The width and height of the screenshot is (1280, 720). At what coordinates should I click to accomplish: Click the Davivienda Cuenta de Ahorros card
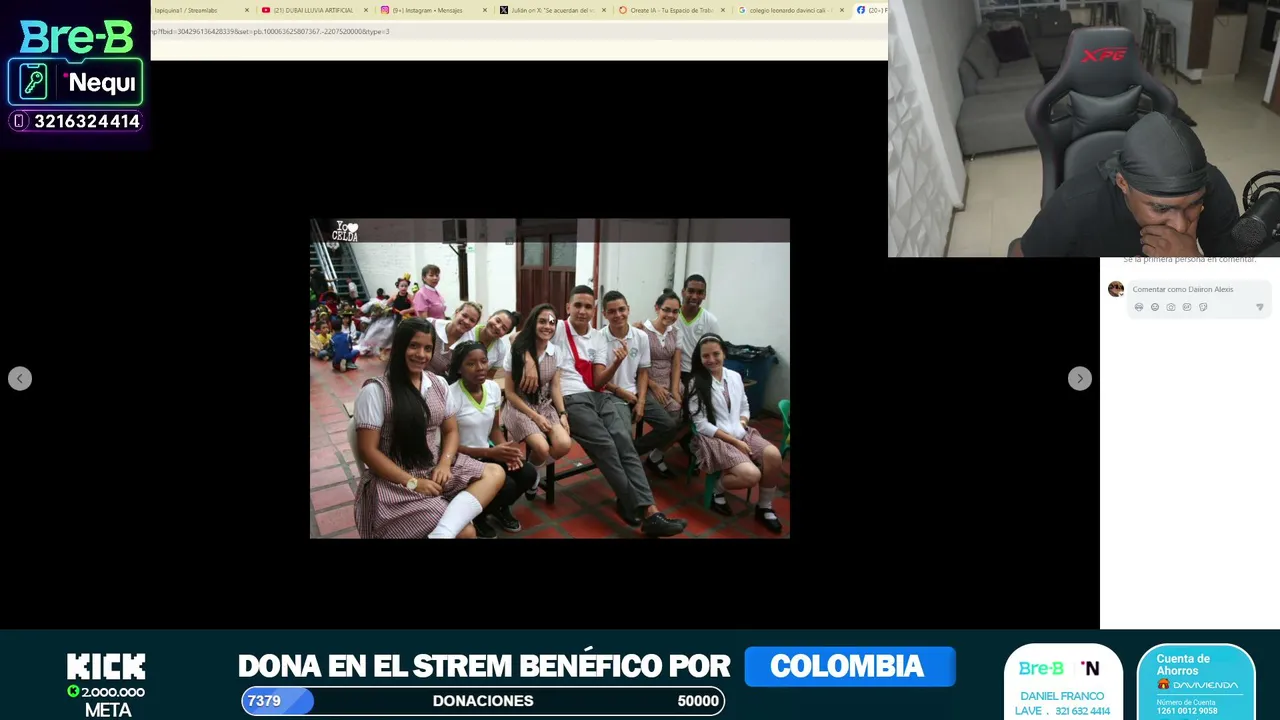pyautogui.click(x=1196, y=682)
